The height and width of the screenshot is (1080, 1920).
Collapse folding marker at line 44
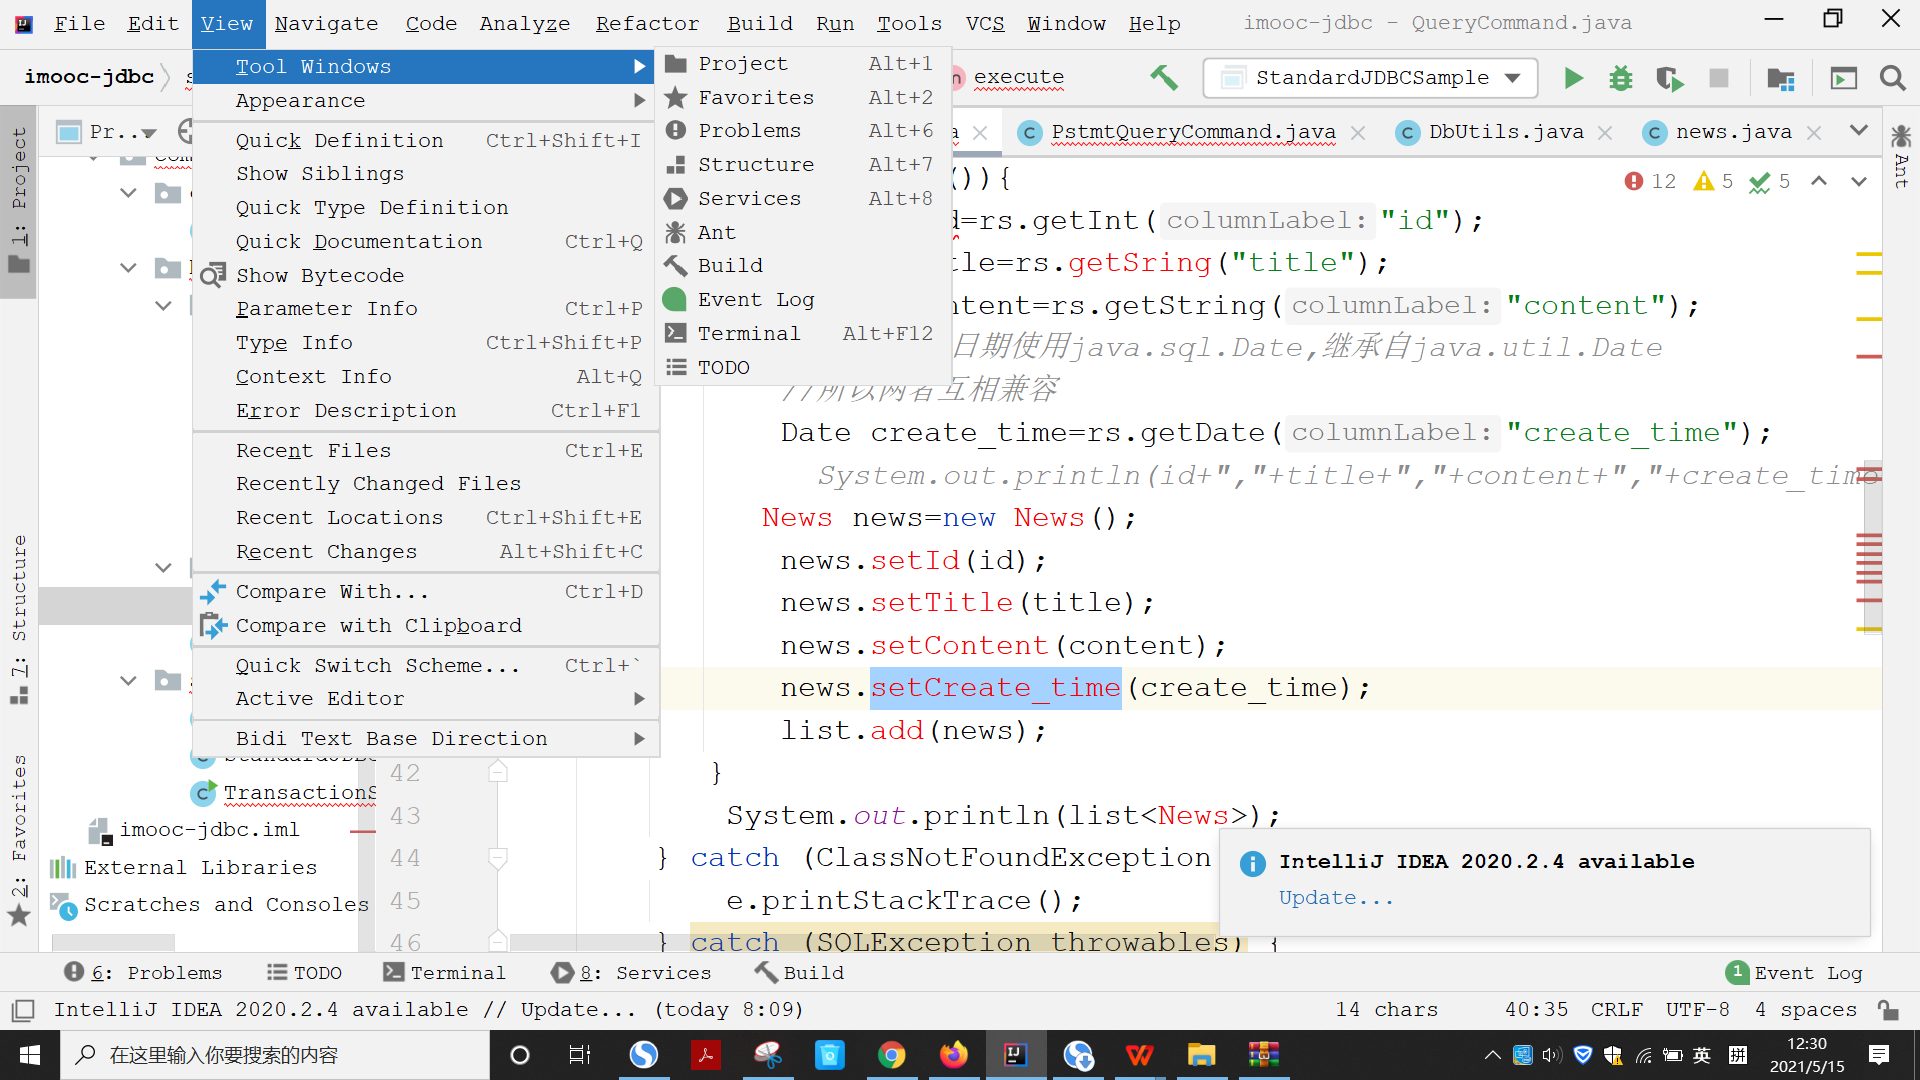click(497, 858)
